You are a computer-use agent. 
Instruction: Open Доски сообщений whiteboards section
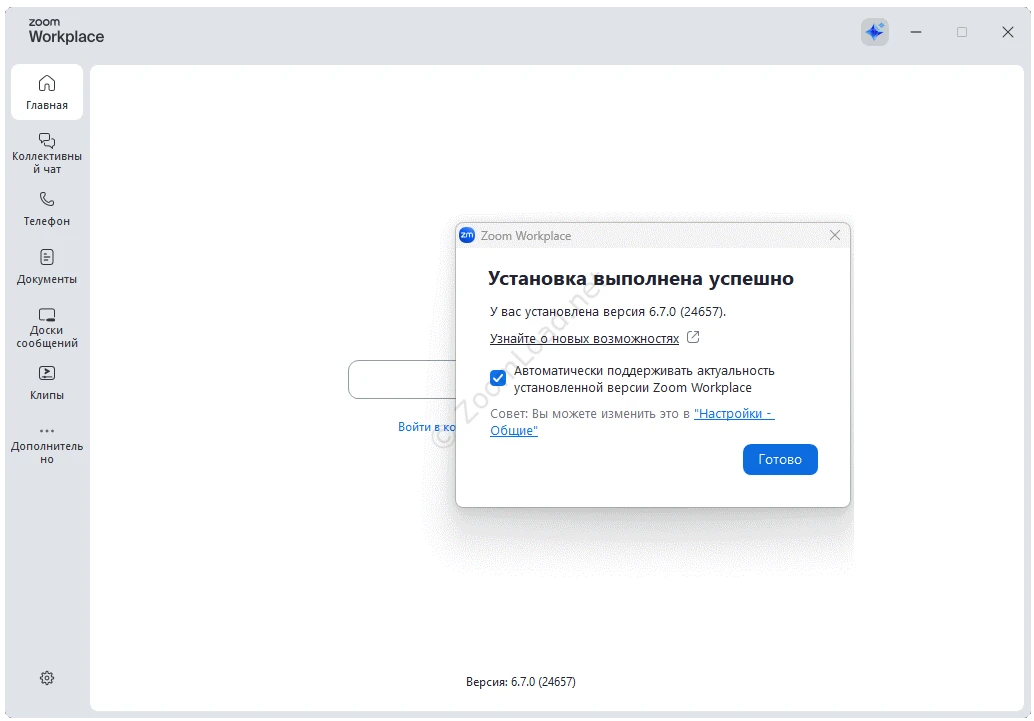click(x=47, y=326)
